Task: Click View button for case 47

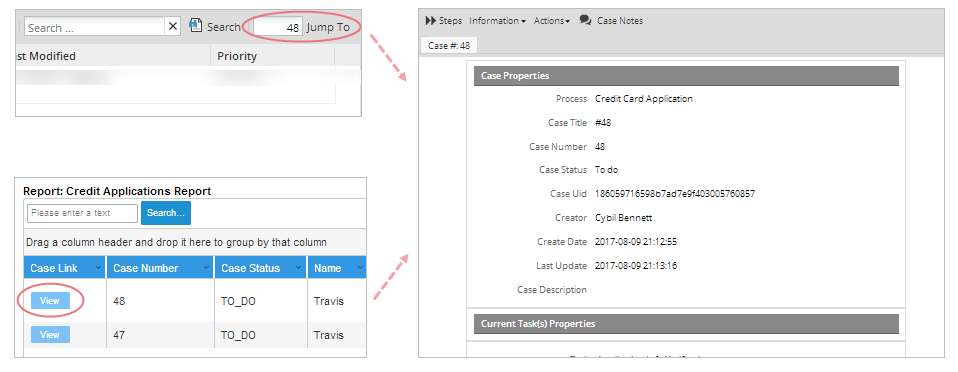Action: click(50, 335)
